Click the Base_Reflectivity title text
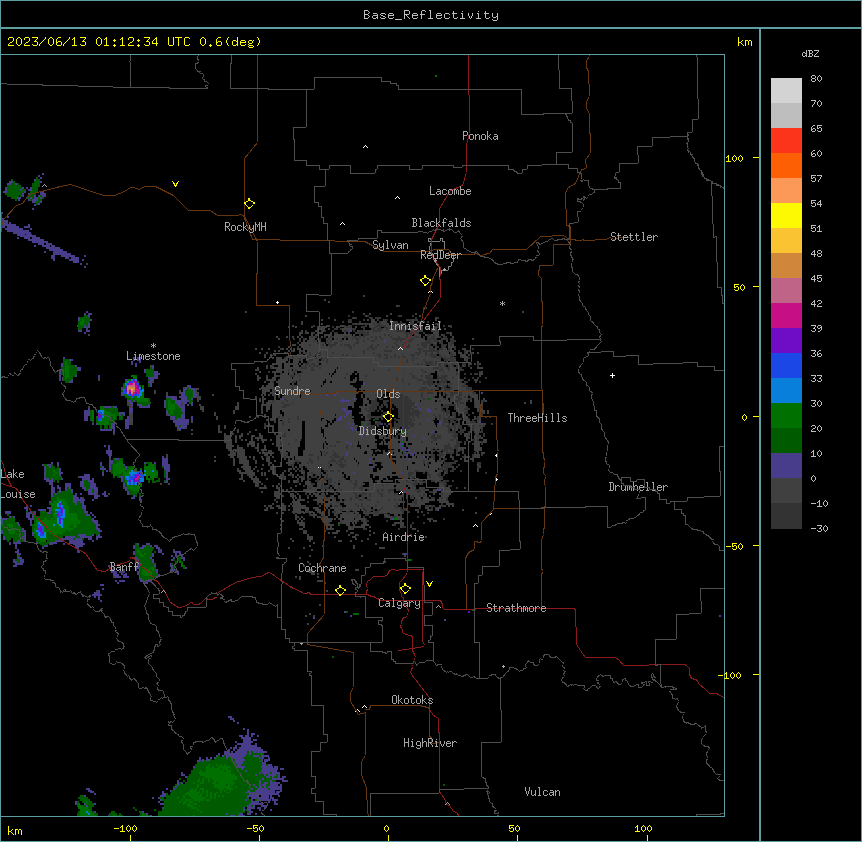862x842 pixels. point(431,15)
